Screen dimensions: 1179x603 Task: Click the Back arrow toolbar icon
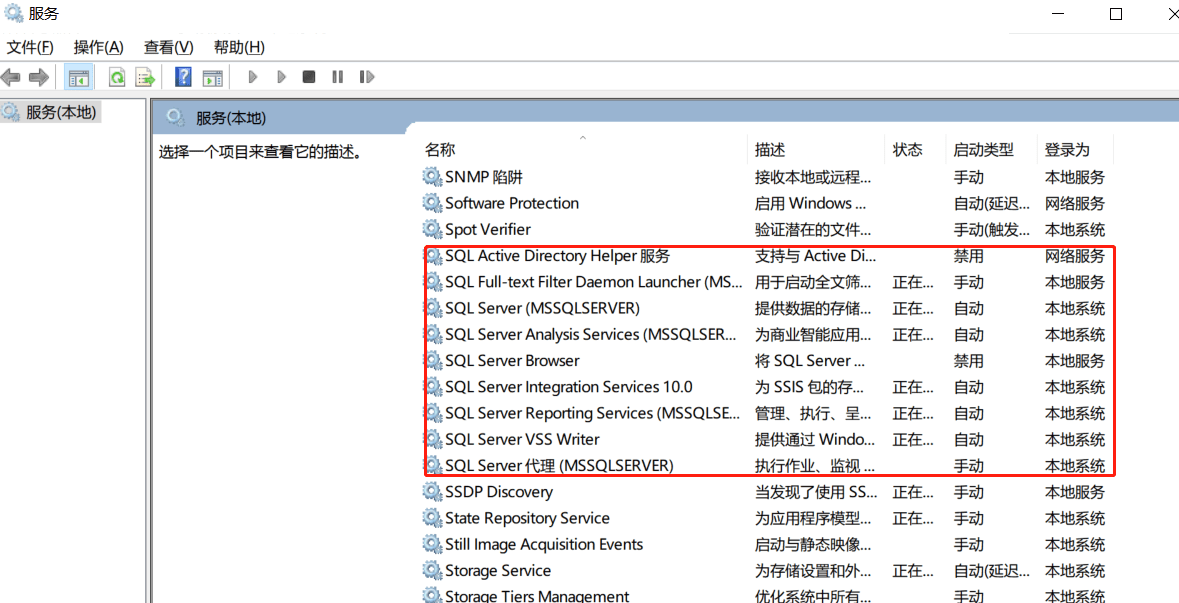[x=11, y=77]
